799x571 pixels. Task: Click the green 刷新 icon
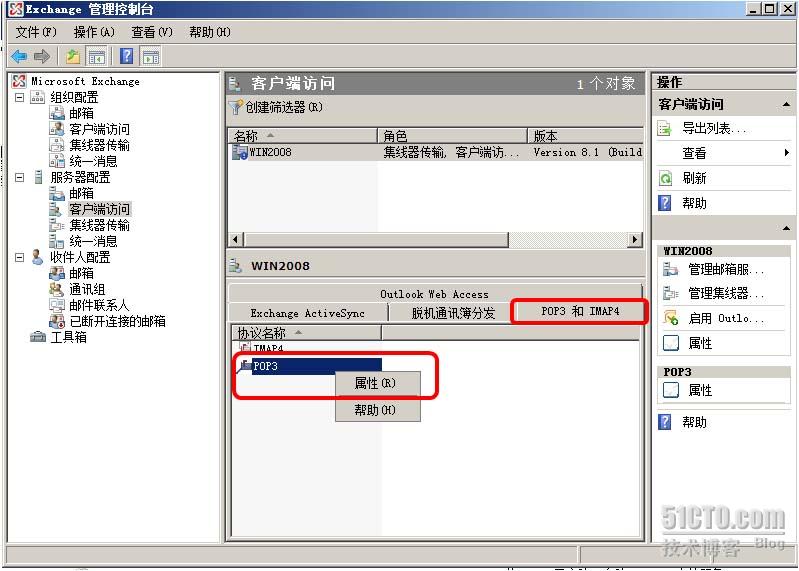click(665, 178)
